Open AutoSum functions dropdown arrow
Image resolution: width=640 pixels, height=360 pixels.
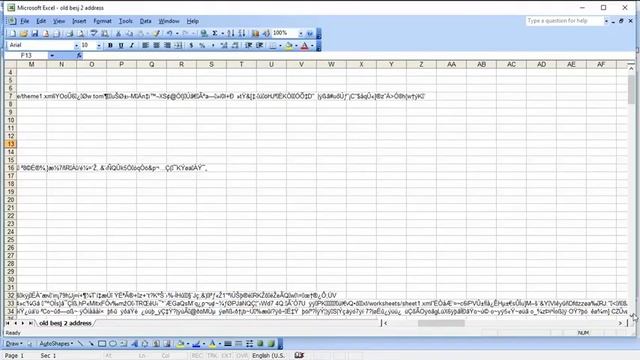222,33
